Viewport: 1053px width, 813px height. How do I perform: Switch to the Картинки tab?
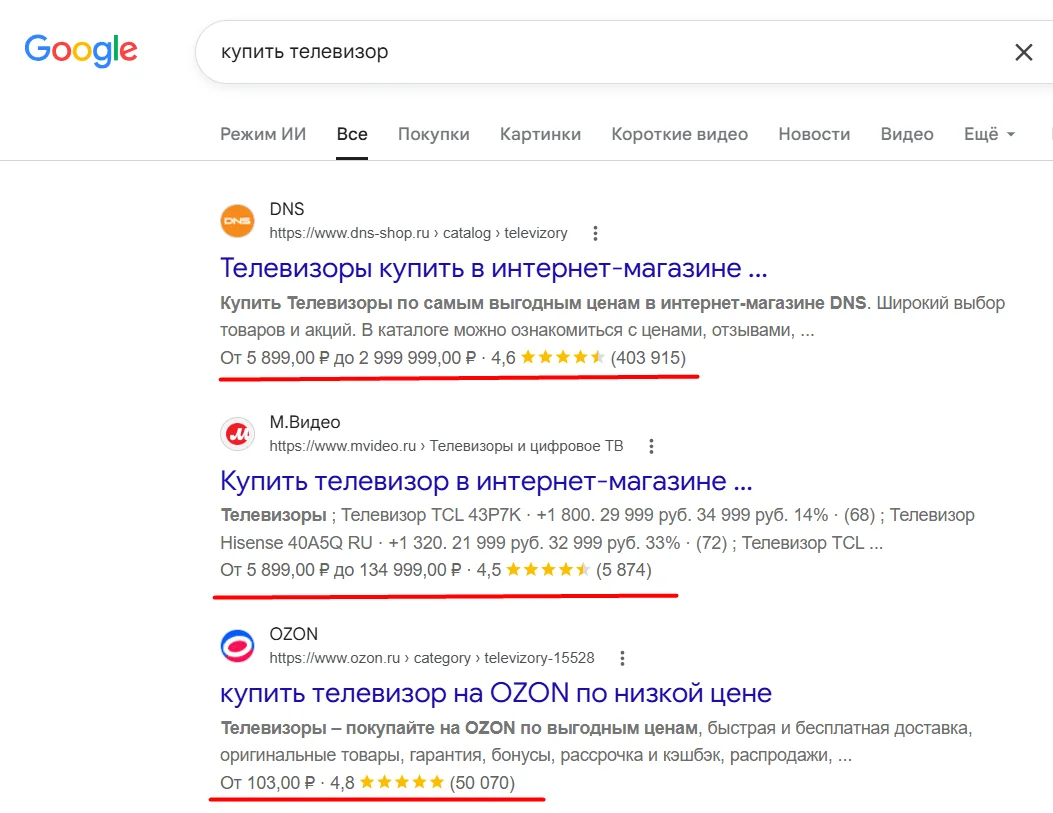pos(541,134)
